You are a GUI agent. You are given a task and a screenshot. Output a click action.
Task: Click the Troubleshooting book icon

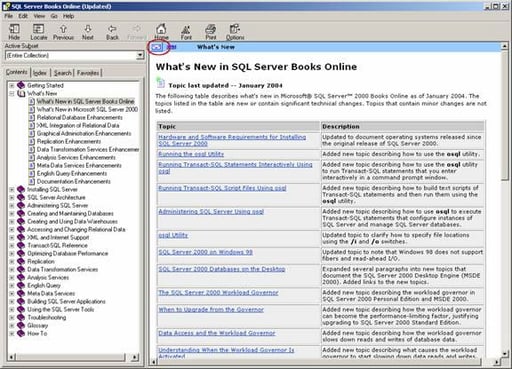(21, 317)
